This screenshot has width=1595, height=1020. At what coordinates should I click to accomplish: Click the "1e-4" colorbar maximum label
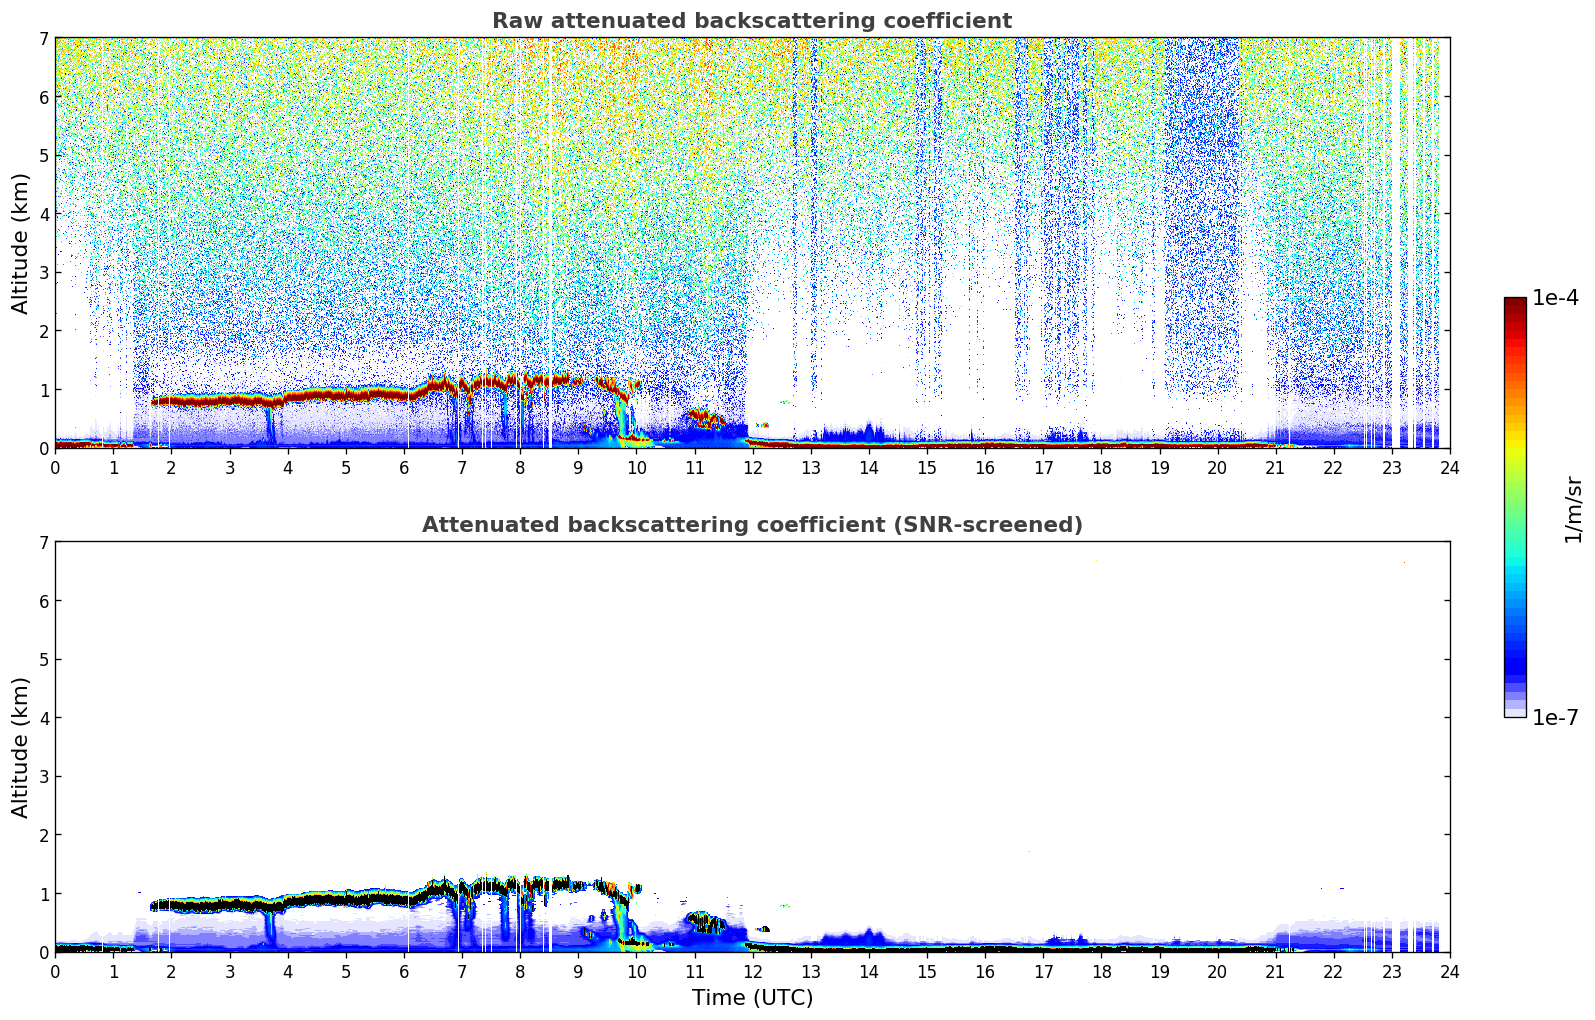1555,298
